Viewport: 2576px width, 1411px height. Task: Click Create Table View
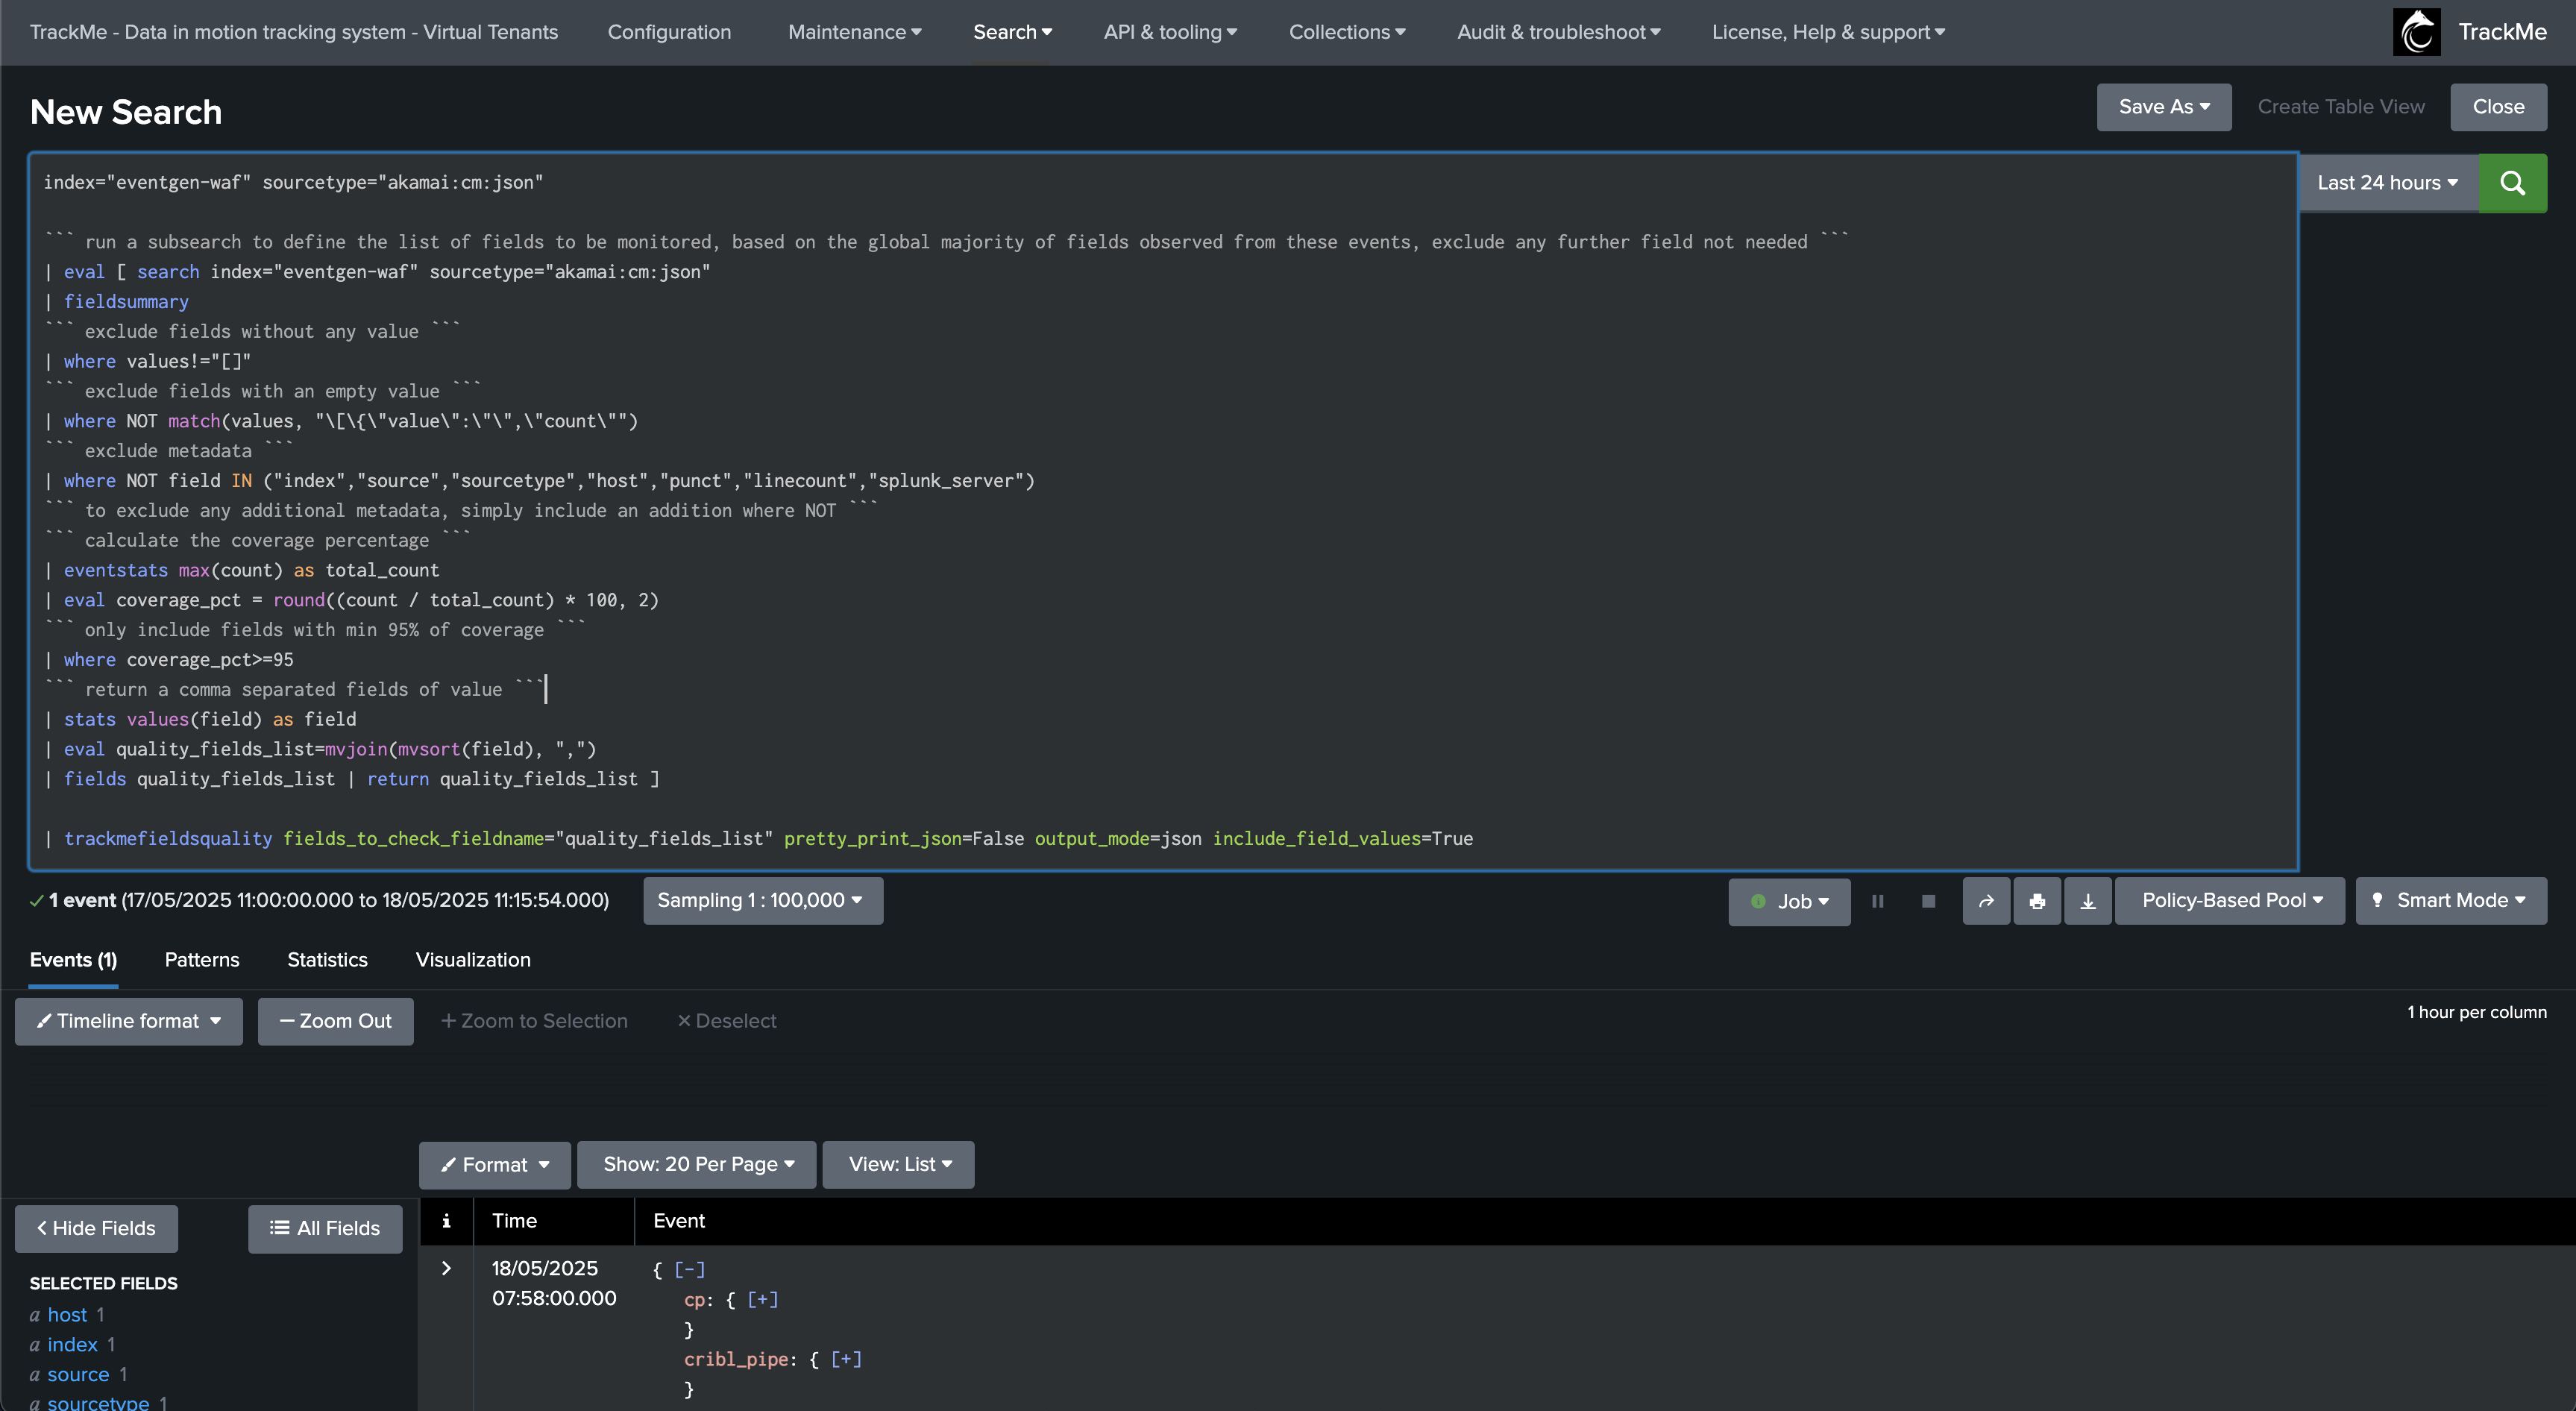click(2341, 107)
